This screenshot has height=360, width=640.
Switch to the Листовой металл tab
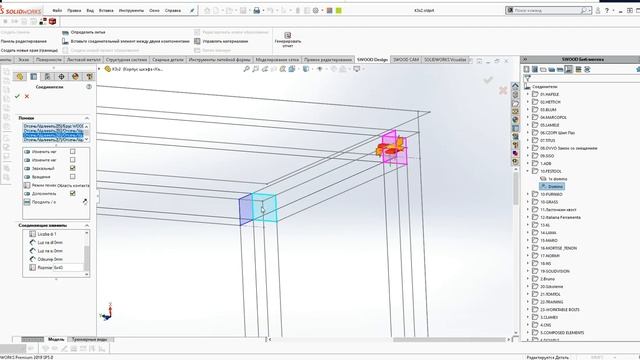click(84, 60)
